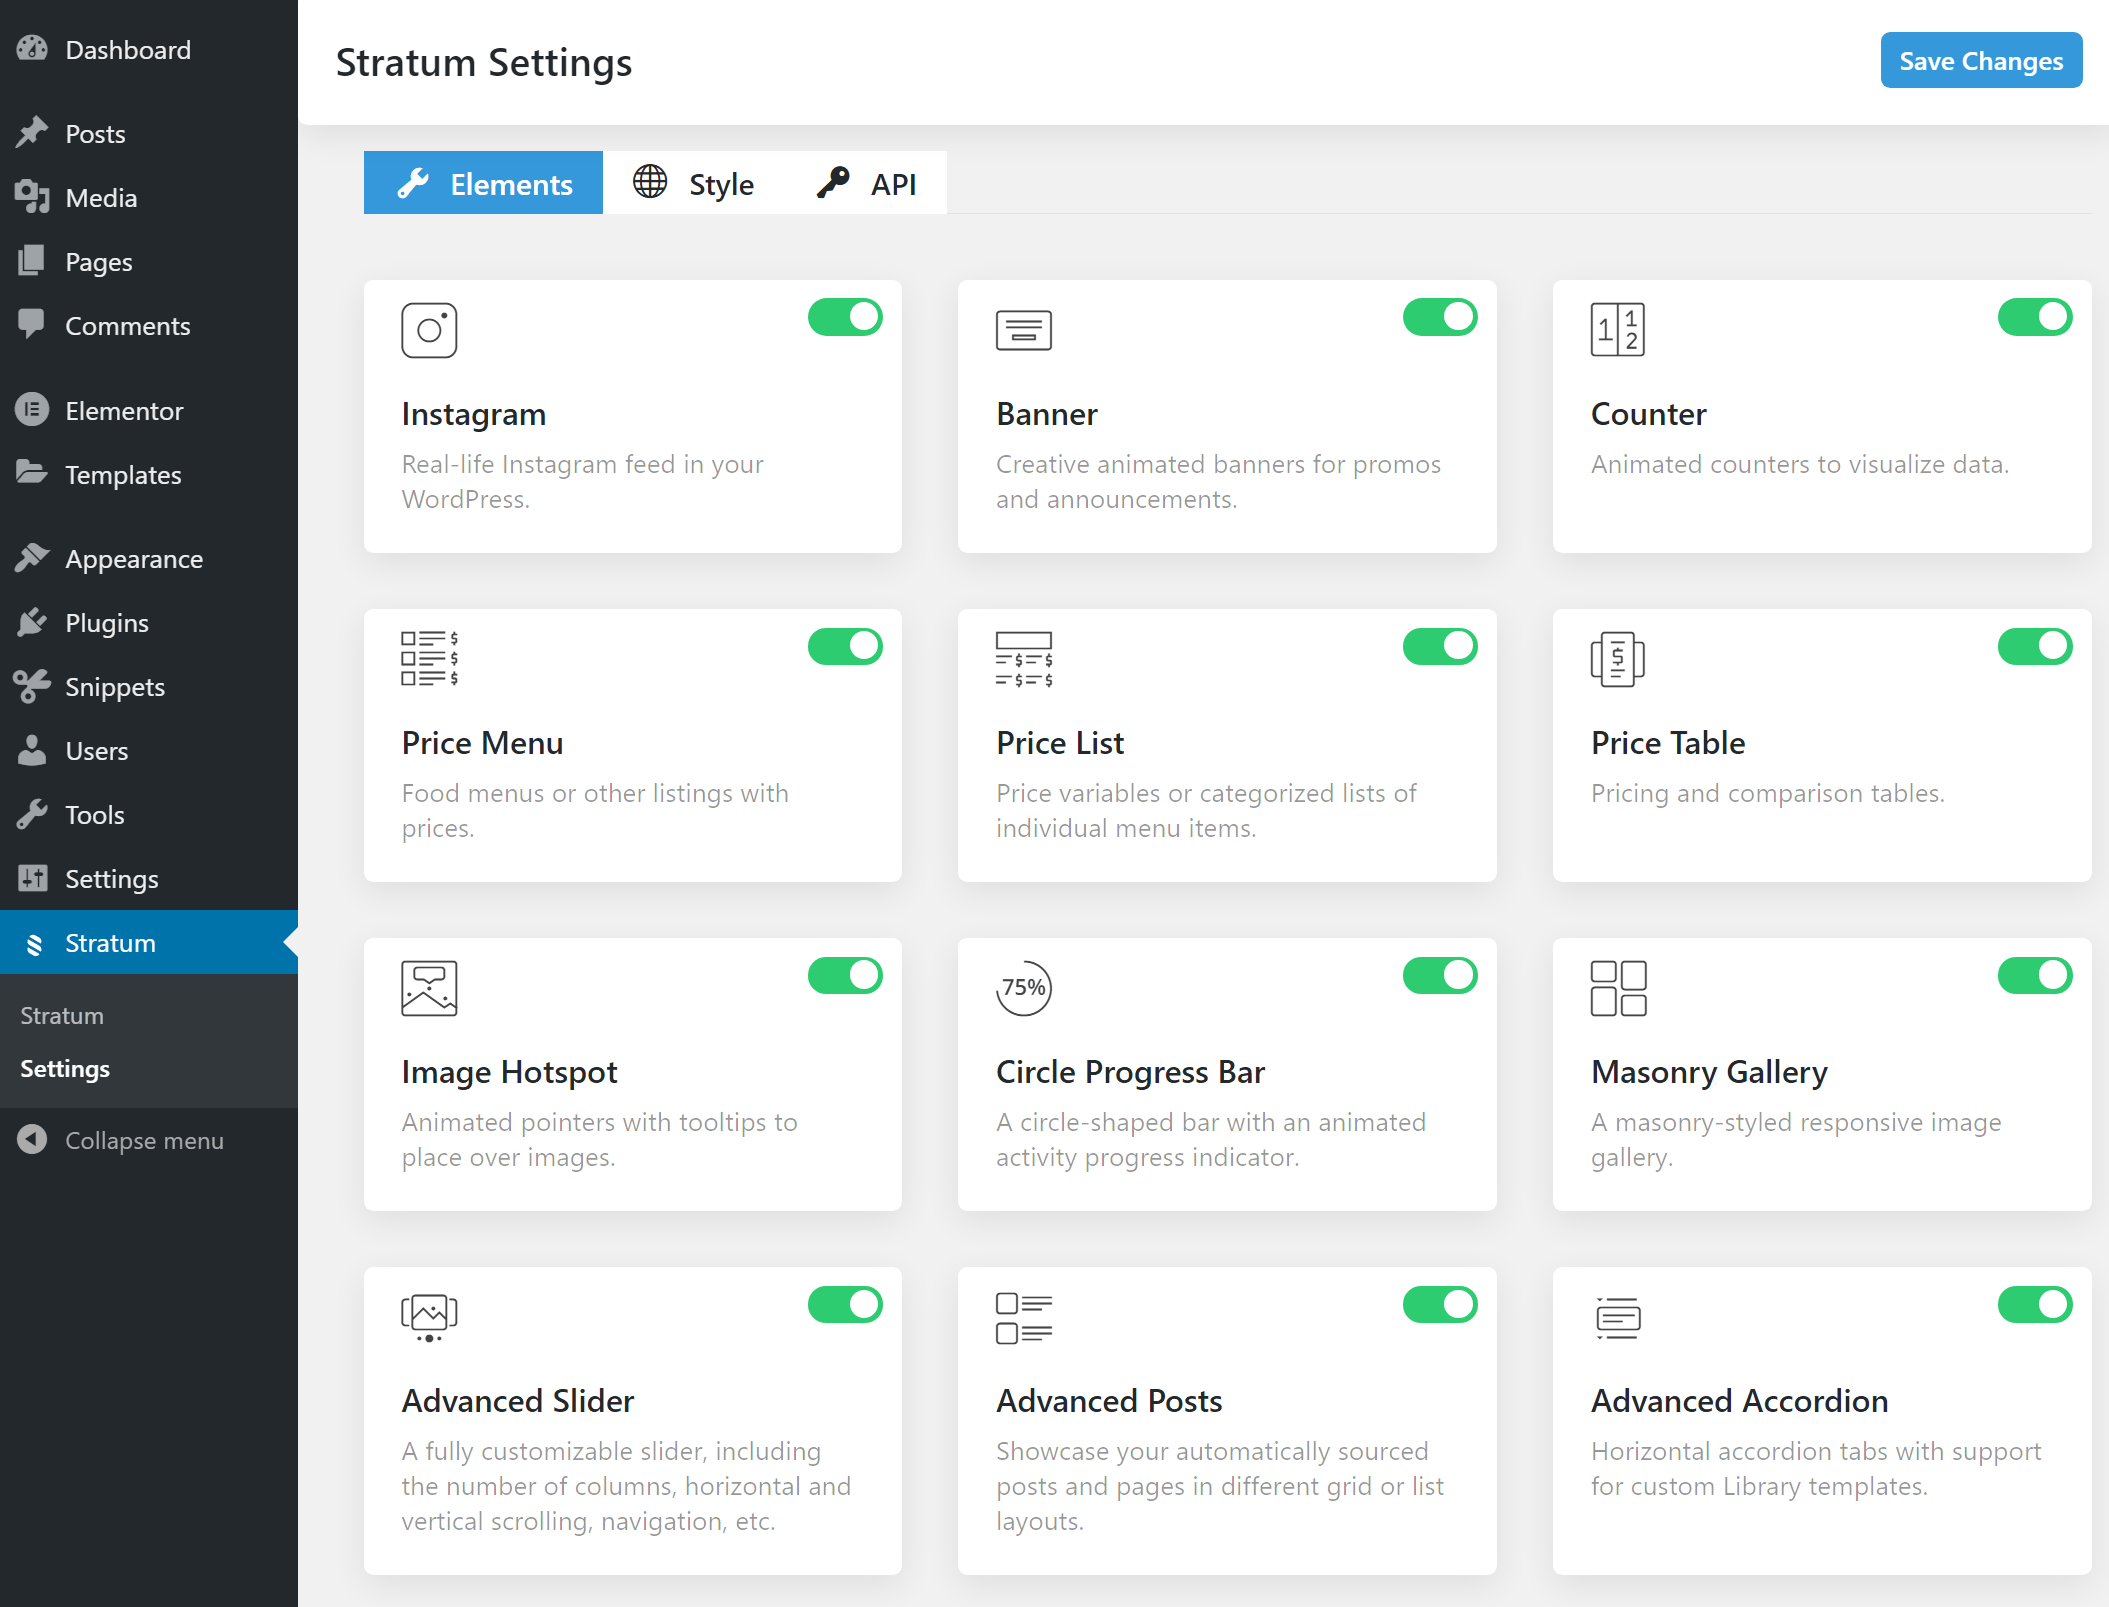Click the Appearance brush icon
Image resolution: width=2109 pixels, height=1607 pixels.
(x=32, y=558)
